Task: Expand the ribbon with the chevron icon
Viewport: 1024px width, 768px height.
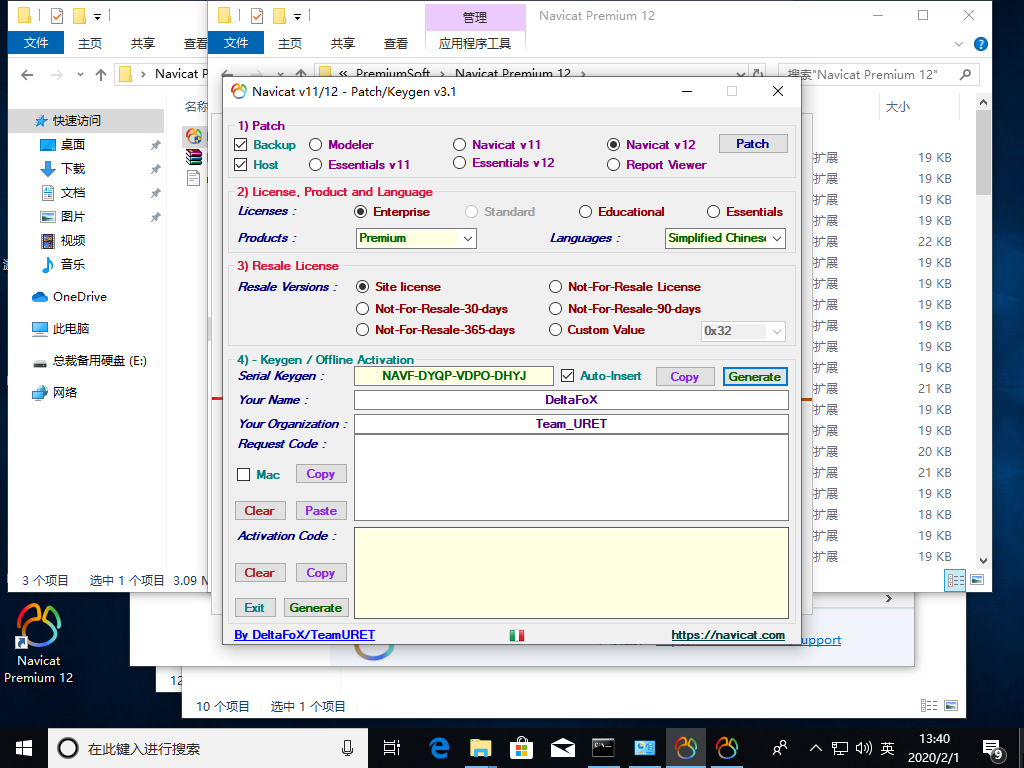Action: (x=959, y=44)
